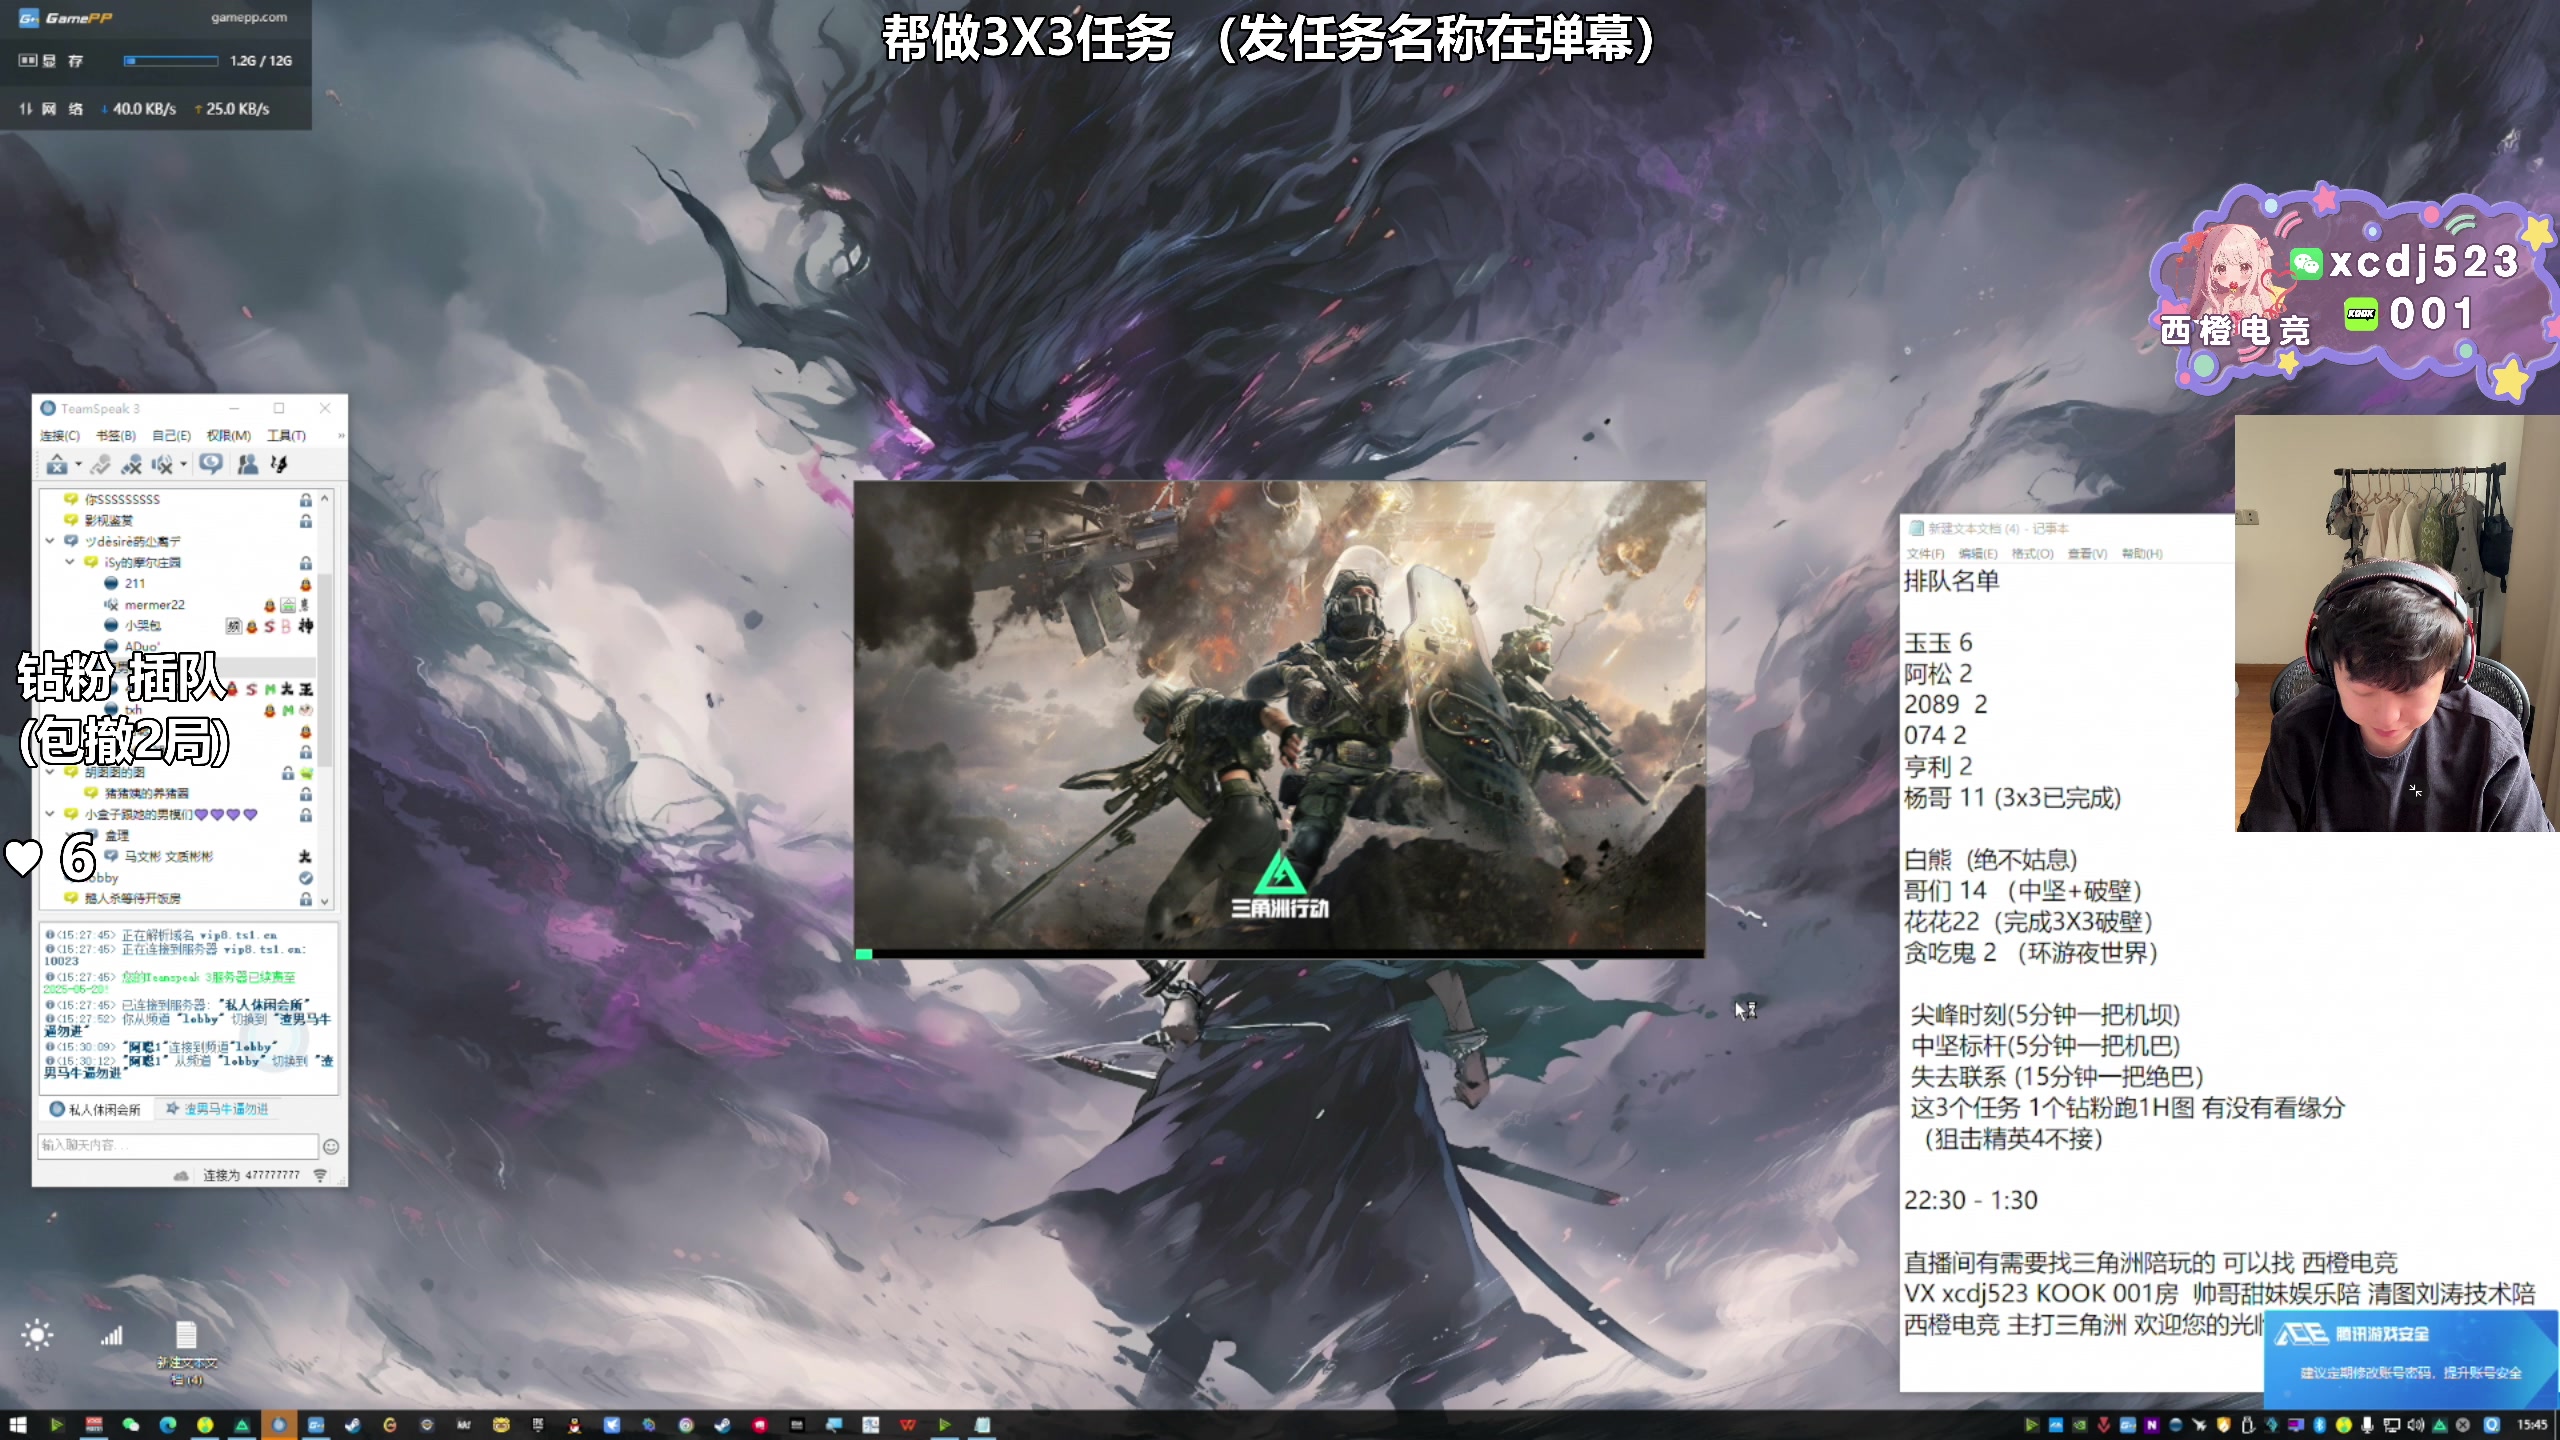
Task: Click the subscribe channels icon in TeamSpeak toolbar
Action: [279, 464]
